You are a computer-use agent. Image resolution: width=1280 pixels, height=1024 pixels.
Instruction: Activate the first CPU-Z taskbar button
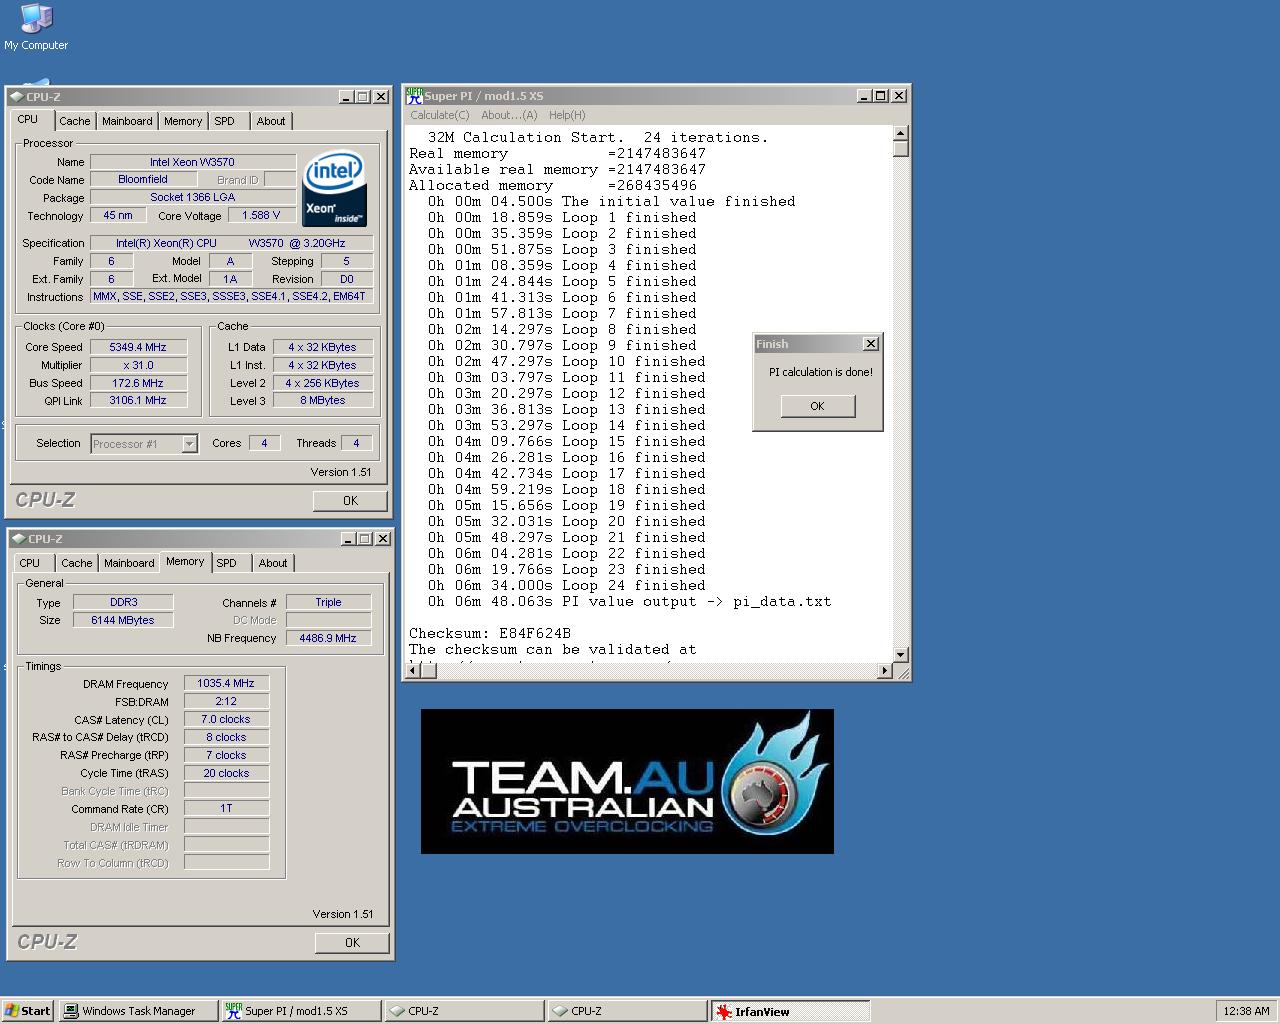pos(465,1011)
